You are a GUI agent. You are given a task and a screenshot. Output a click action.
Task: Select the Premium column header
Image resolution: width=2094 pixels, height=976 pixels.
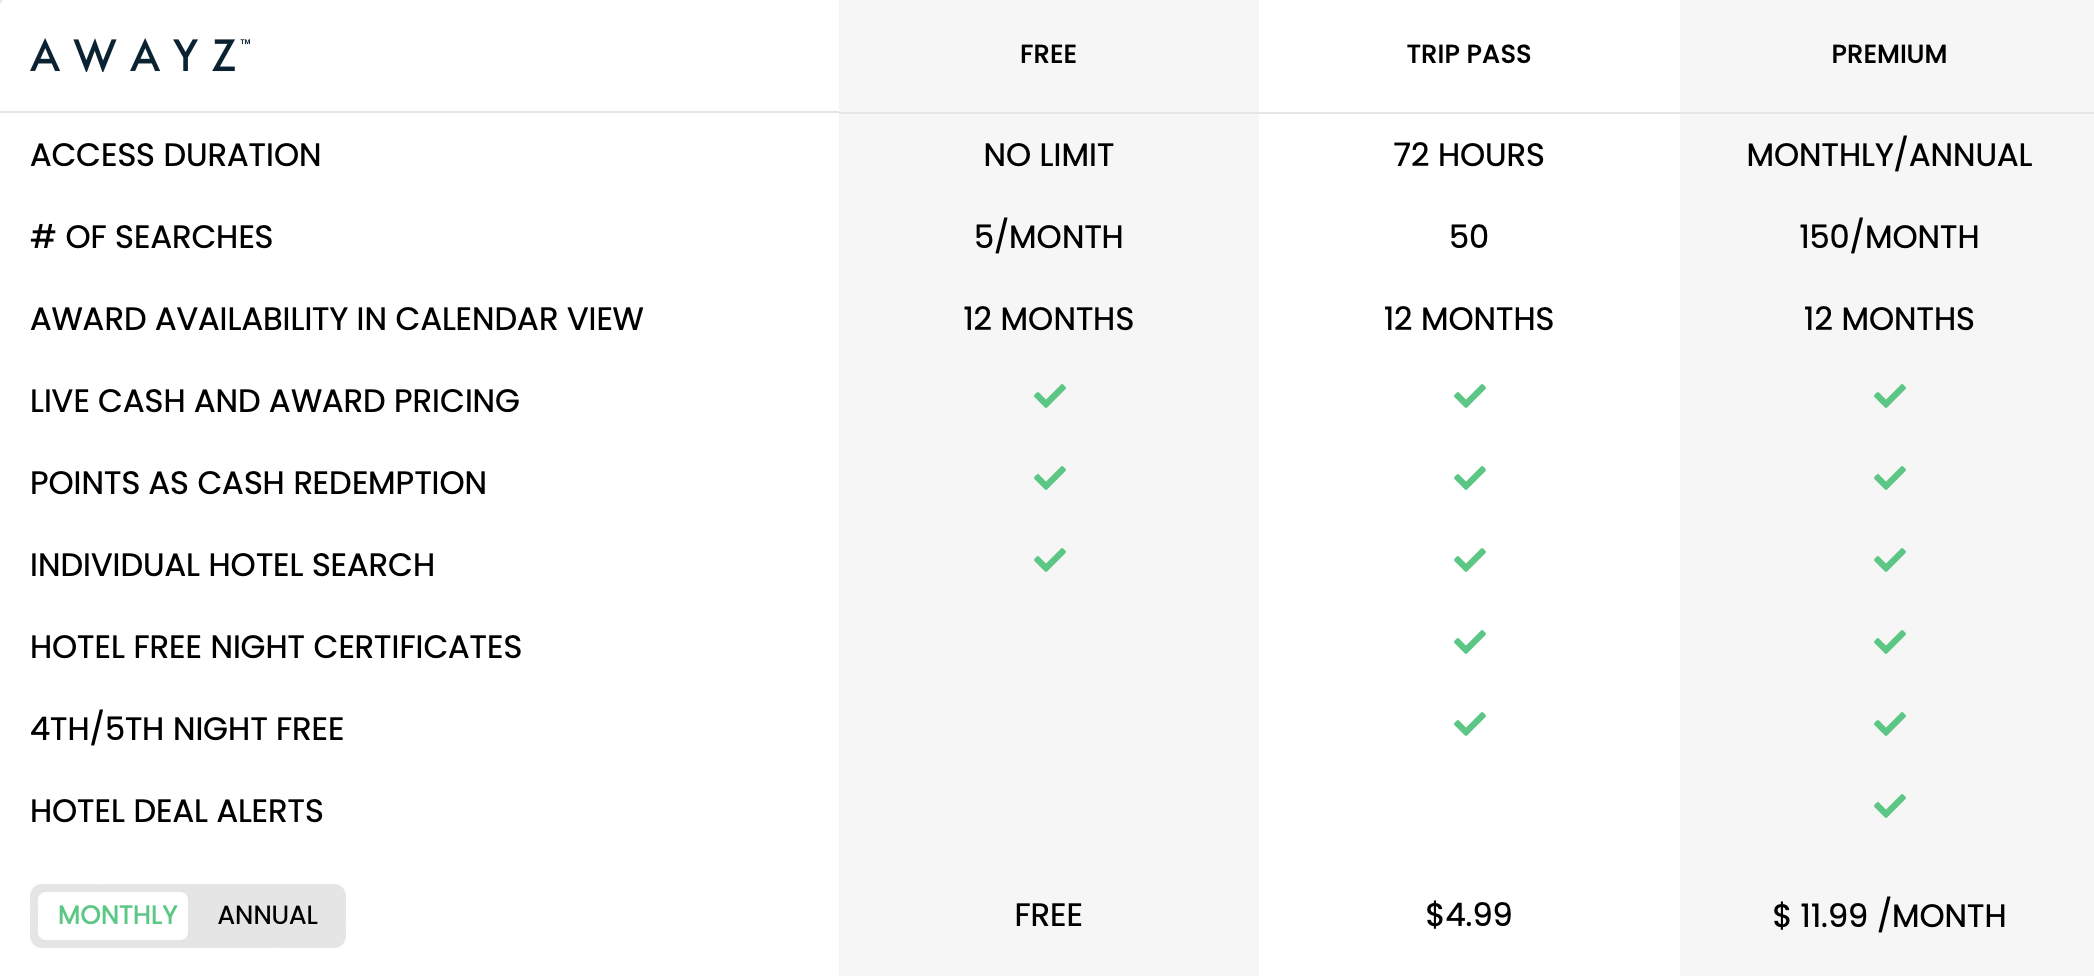pos(1889,54)
